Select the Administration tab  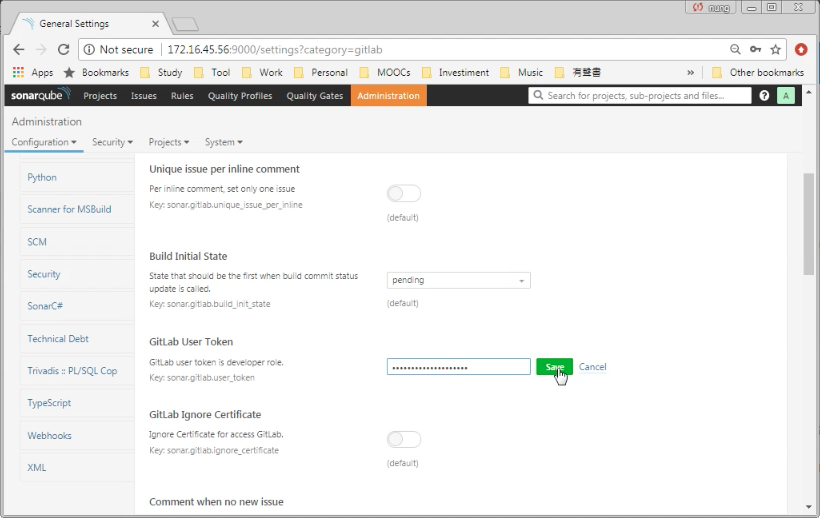[x=389, y=96]
